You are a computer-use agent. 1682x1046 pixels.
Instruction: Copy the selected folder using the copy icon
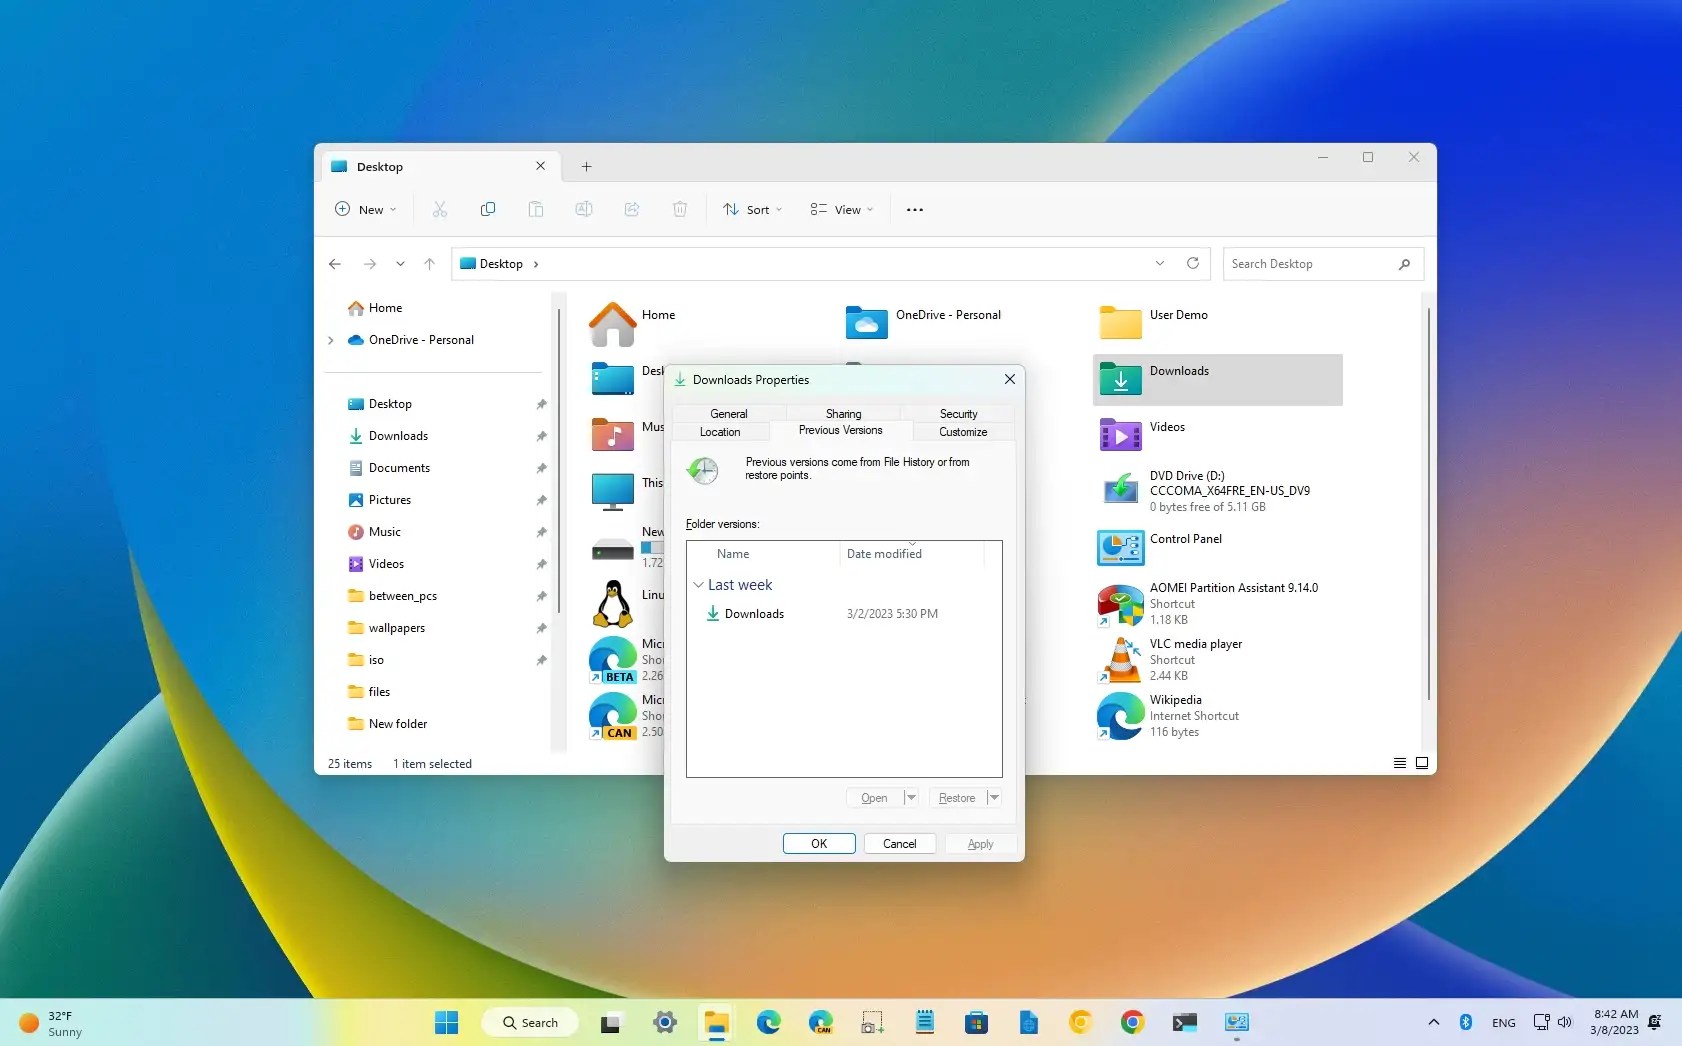click(488, 209)
